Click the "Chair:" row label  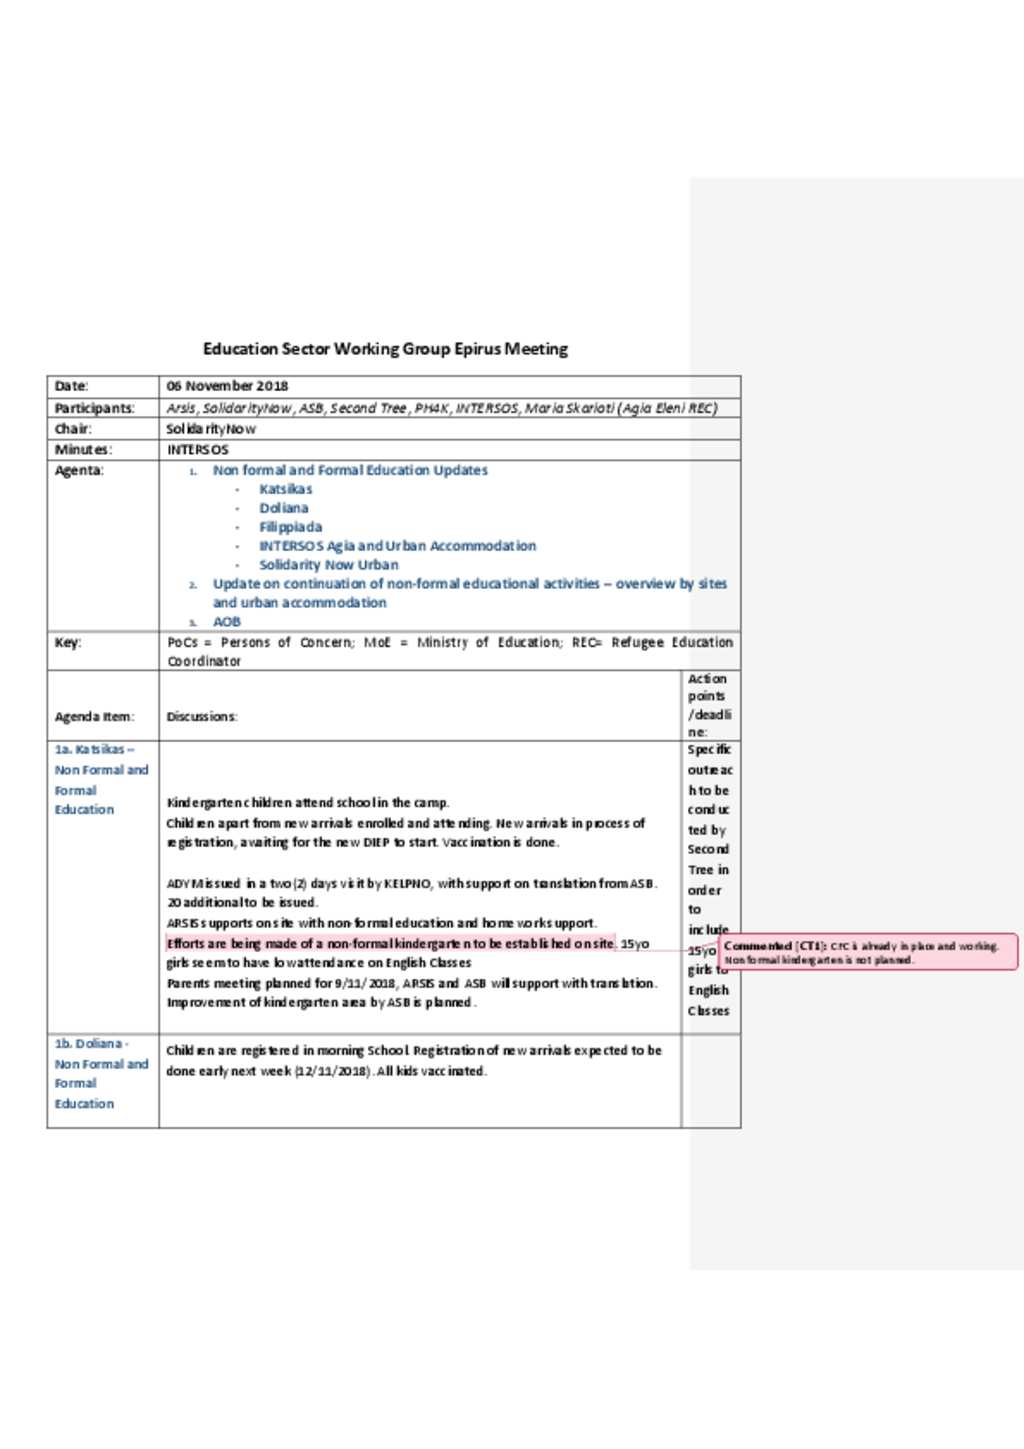pos(73,429)
